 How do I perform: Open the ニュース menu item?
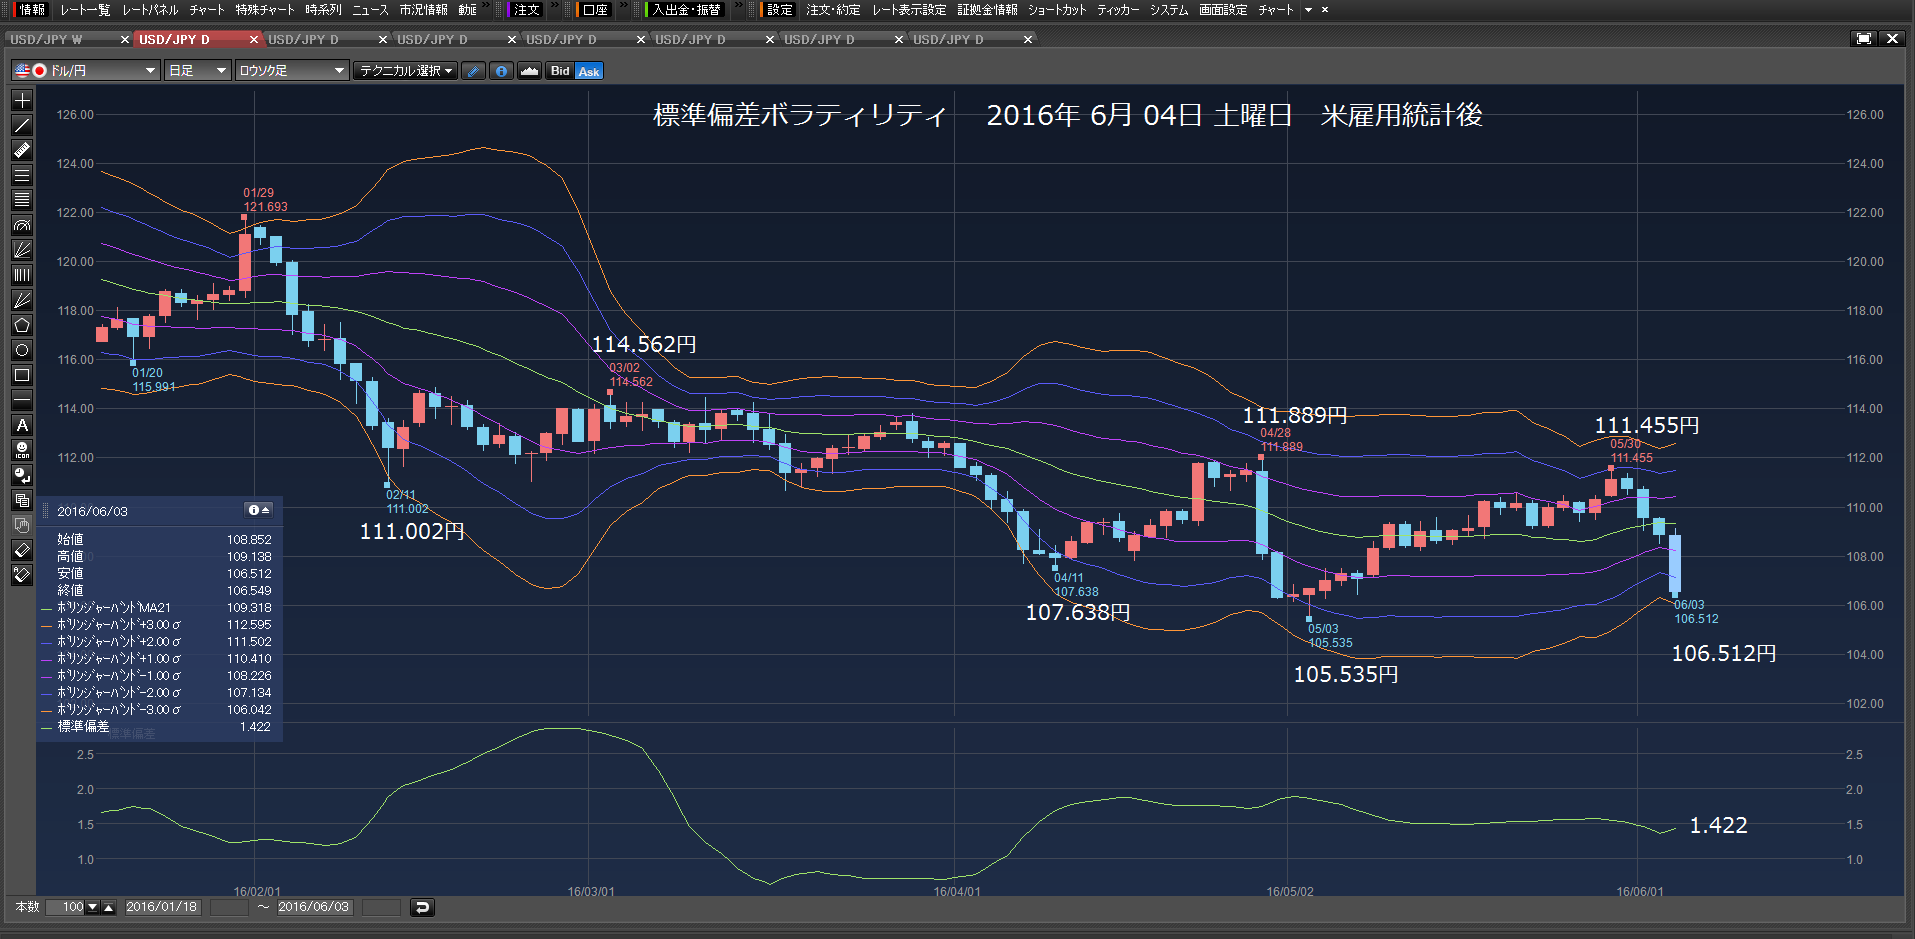click(370, 10)
